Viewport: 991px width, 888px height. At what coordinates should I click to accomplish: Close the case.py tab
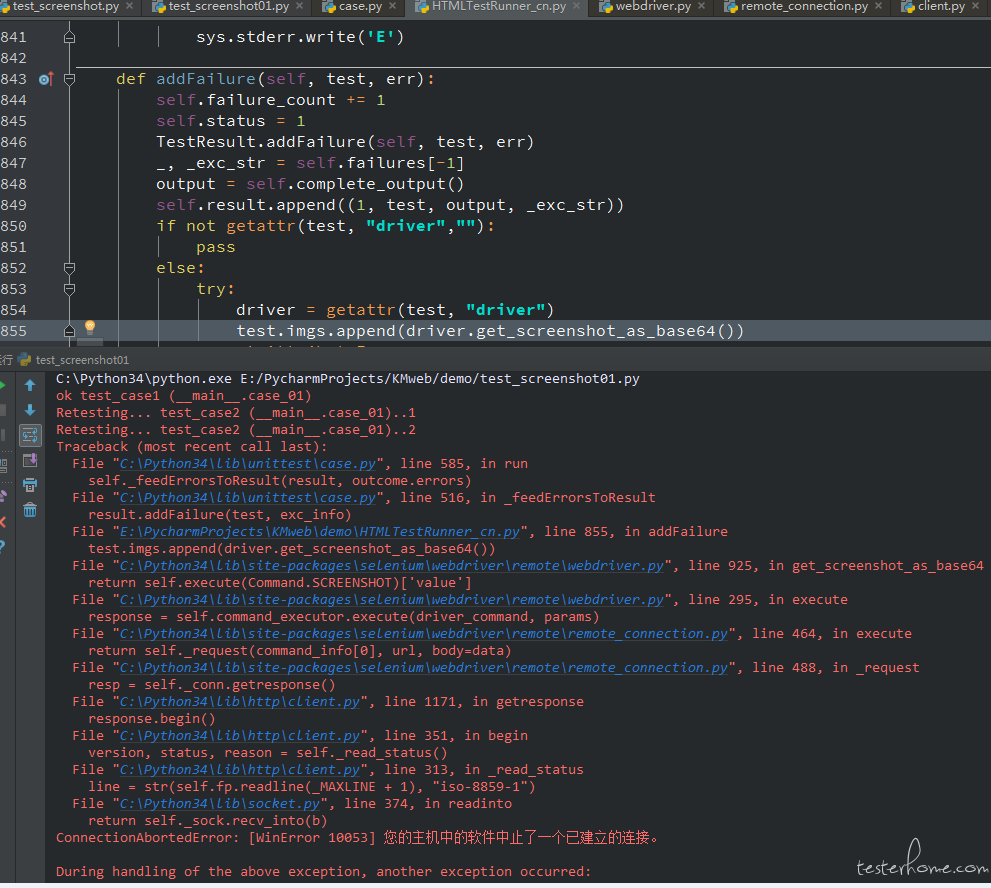(392, 6)
